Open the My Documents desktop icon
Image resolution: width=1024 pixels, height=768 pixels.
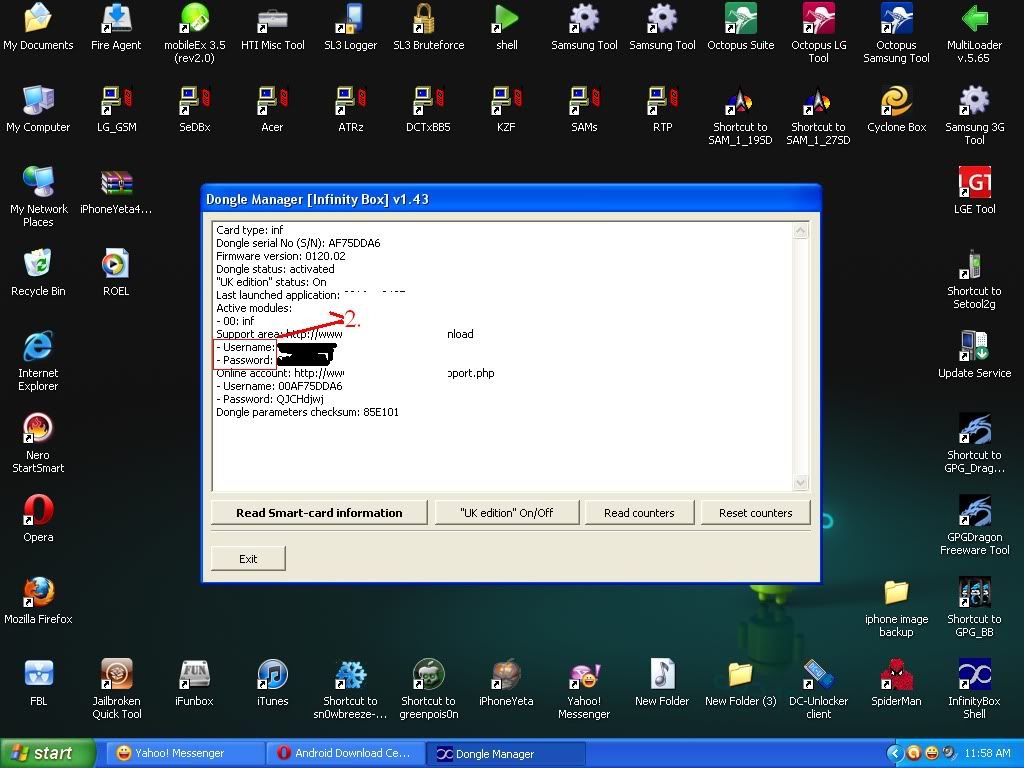point(38,27)
